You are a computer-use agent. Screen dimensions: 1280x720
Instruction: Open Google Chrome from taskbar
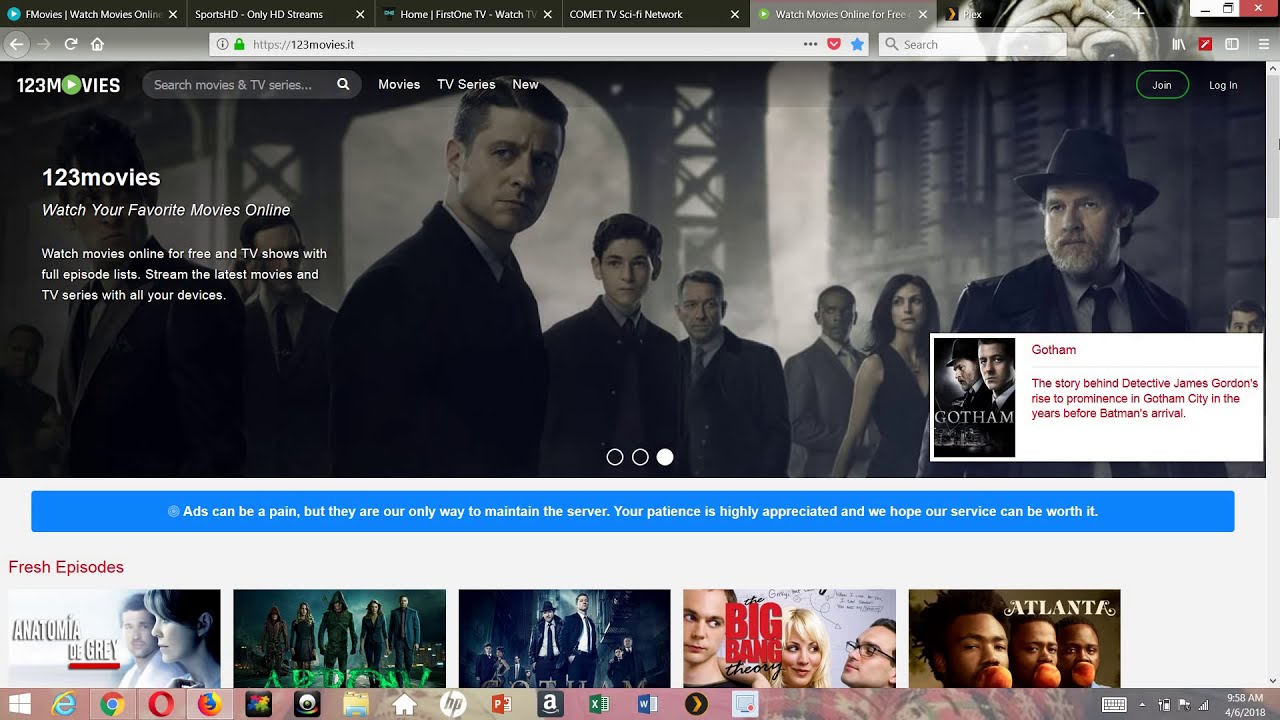tap(111, 704)
